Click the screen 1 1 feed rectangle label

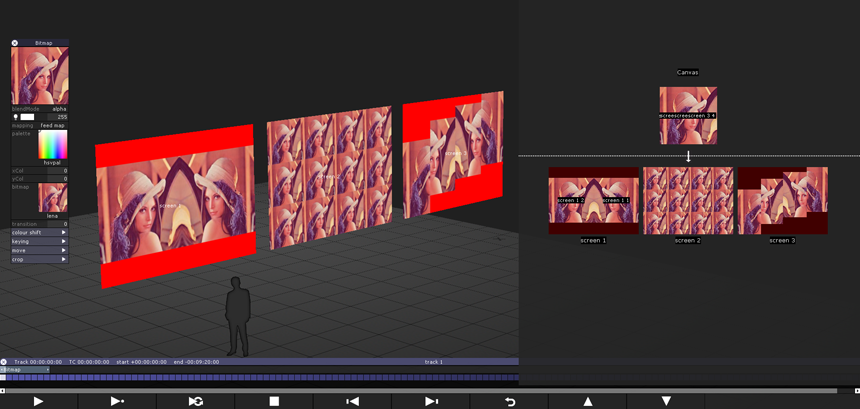[x=616, y=201]
